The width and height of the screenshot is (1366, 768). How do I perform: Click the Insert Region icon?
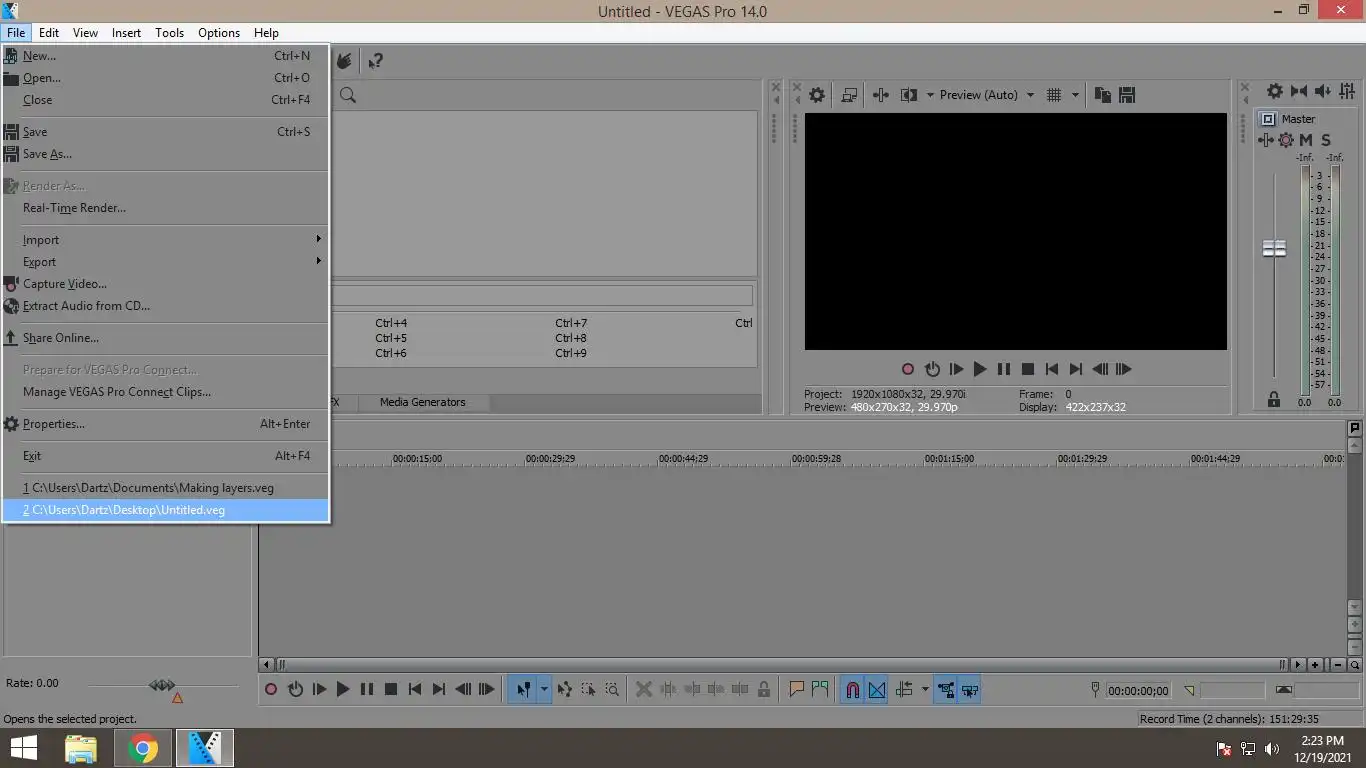coord(820,689)
